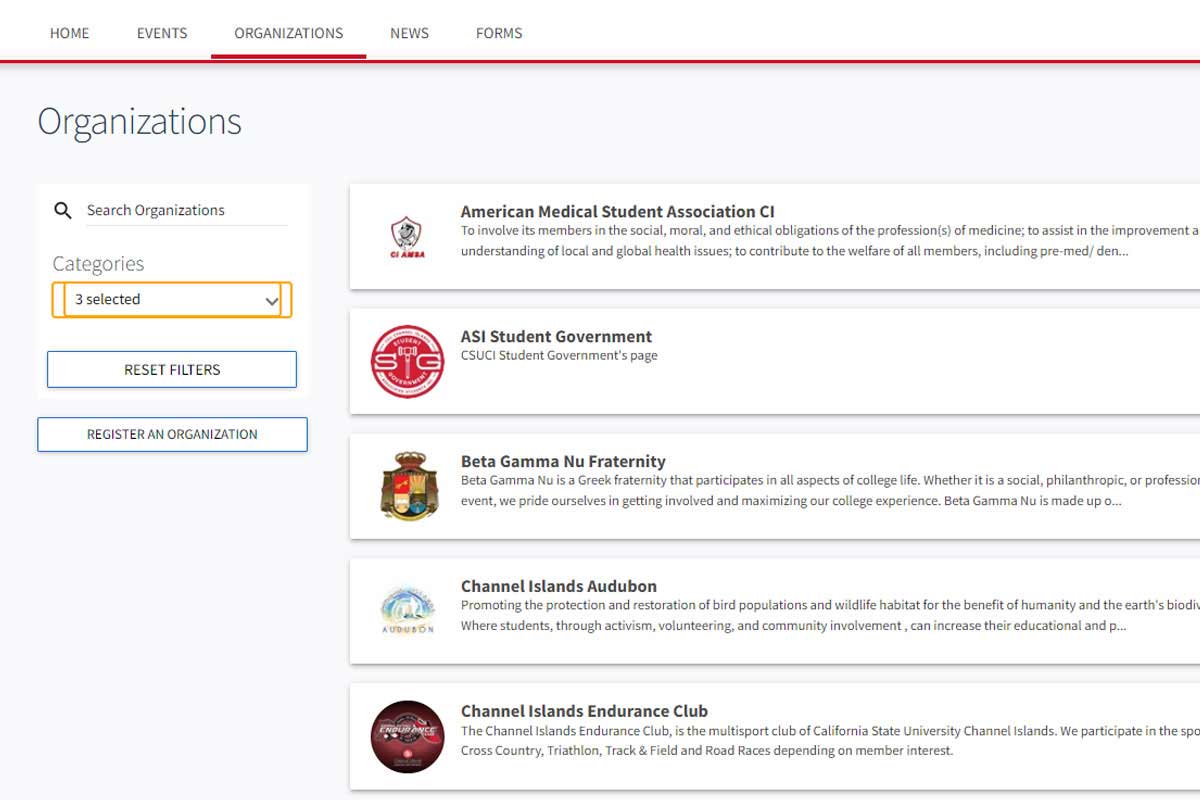Open the Categories '3 selected' dropdown
Viewport: 1200px width, 800px height.
(x=172, y=300)
